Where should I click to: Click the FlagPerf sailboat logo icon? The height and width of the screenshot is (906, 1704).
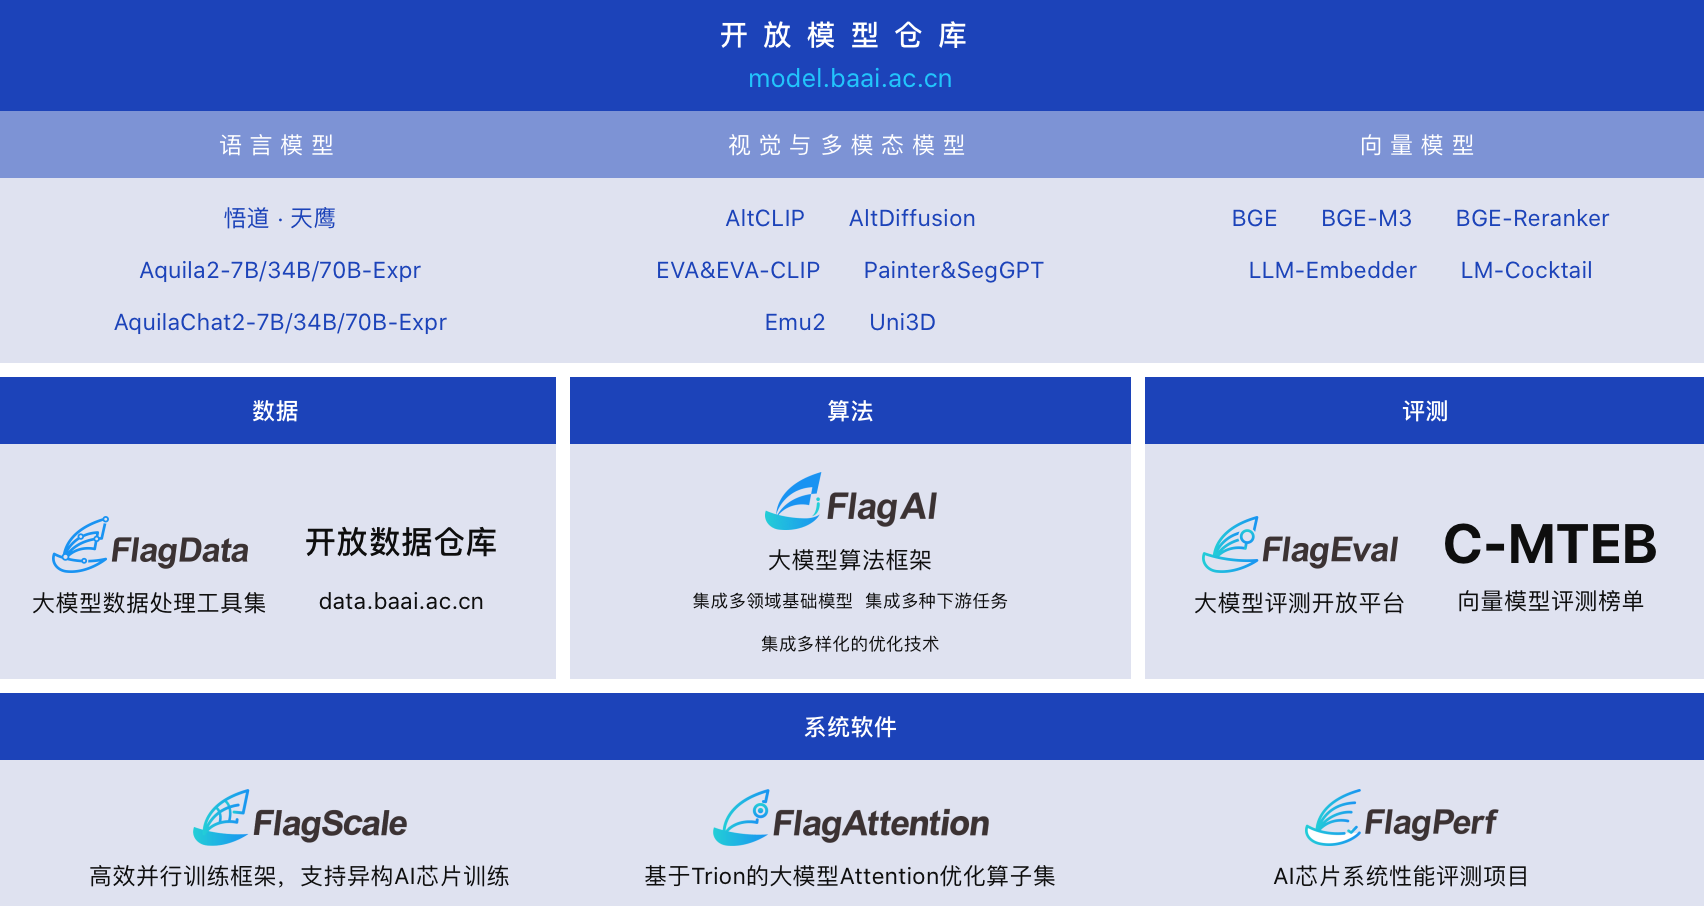coord(1333,817)
